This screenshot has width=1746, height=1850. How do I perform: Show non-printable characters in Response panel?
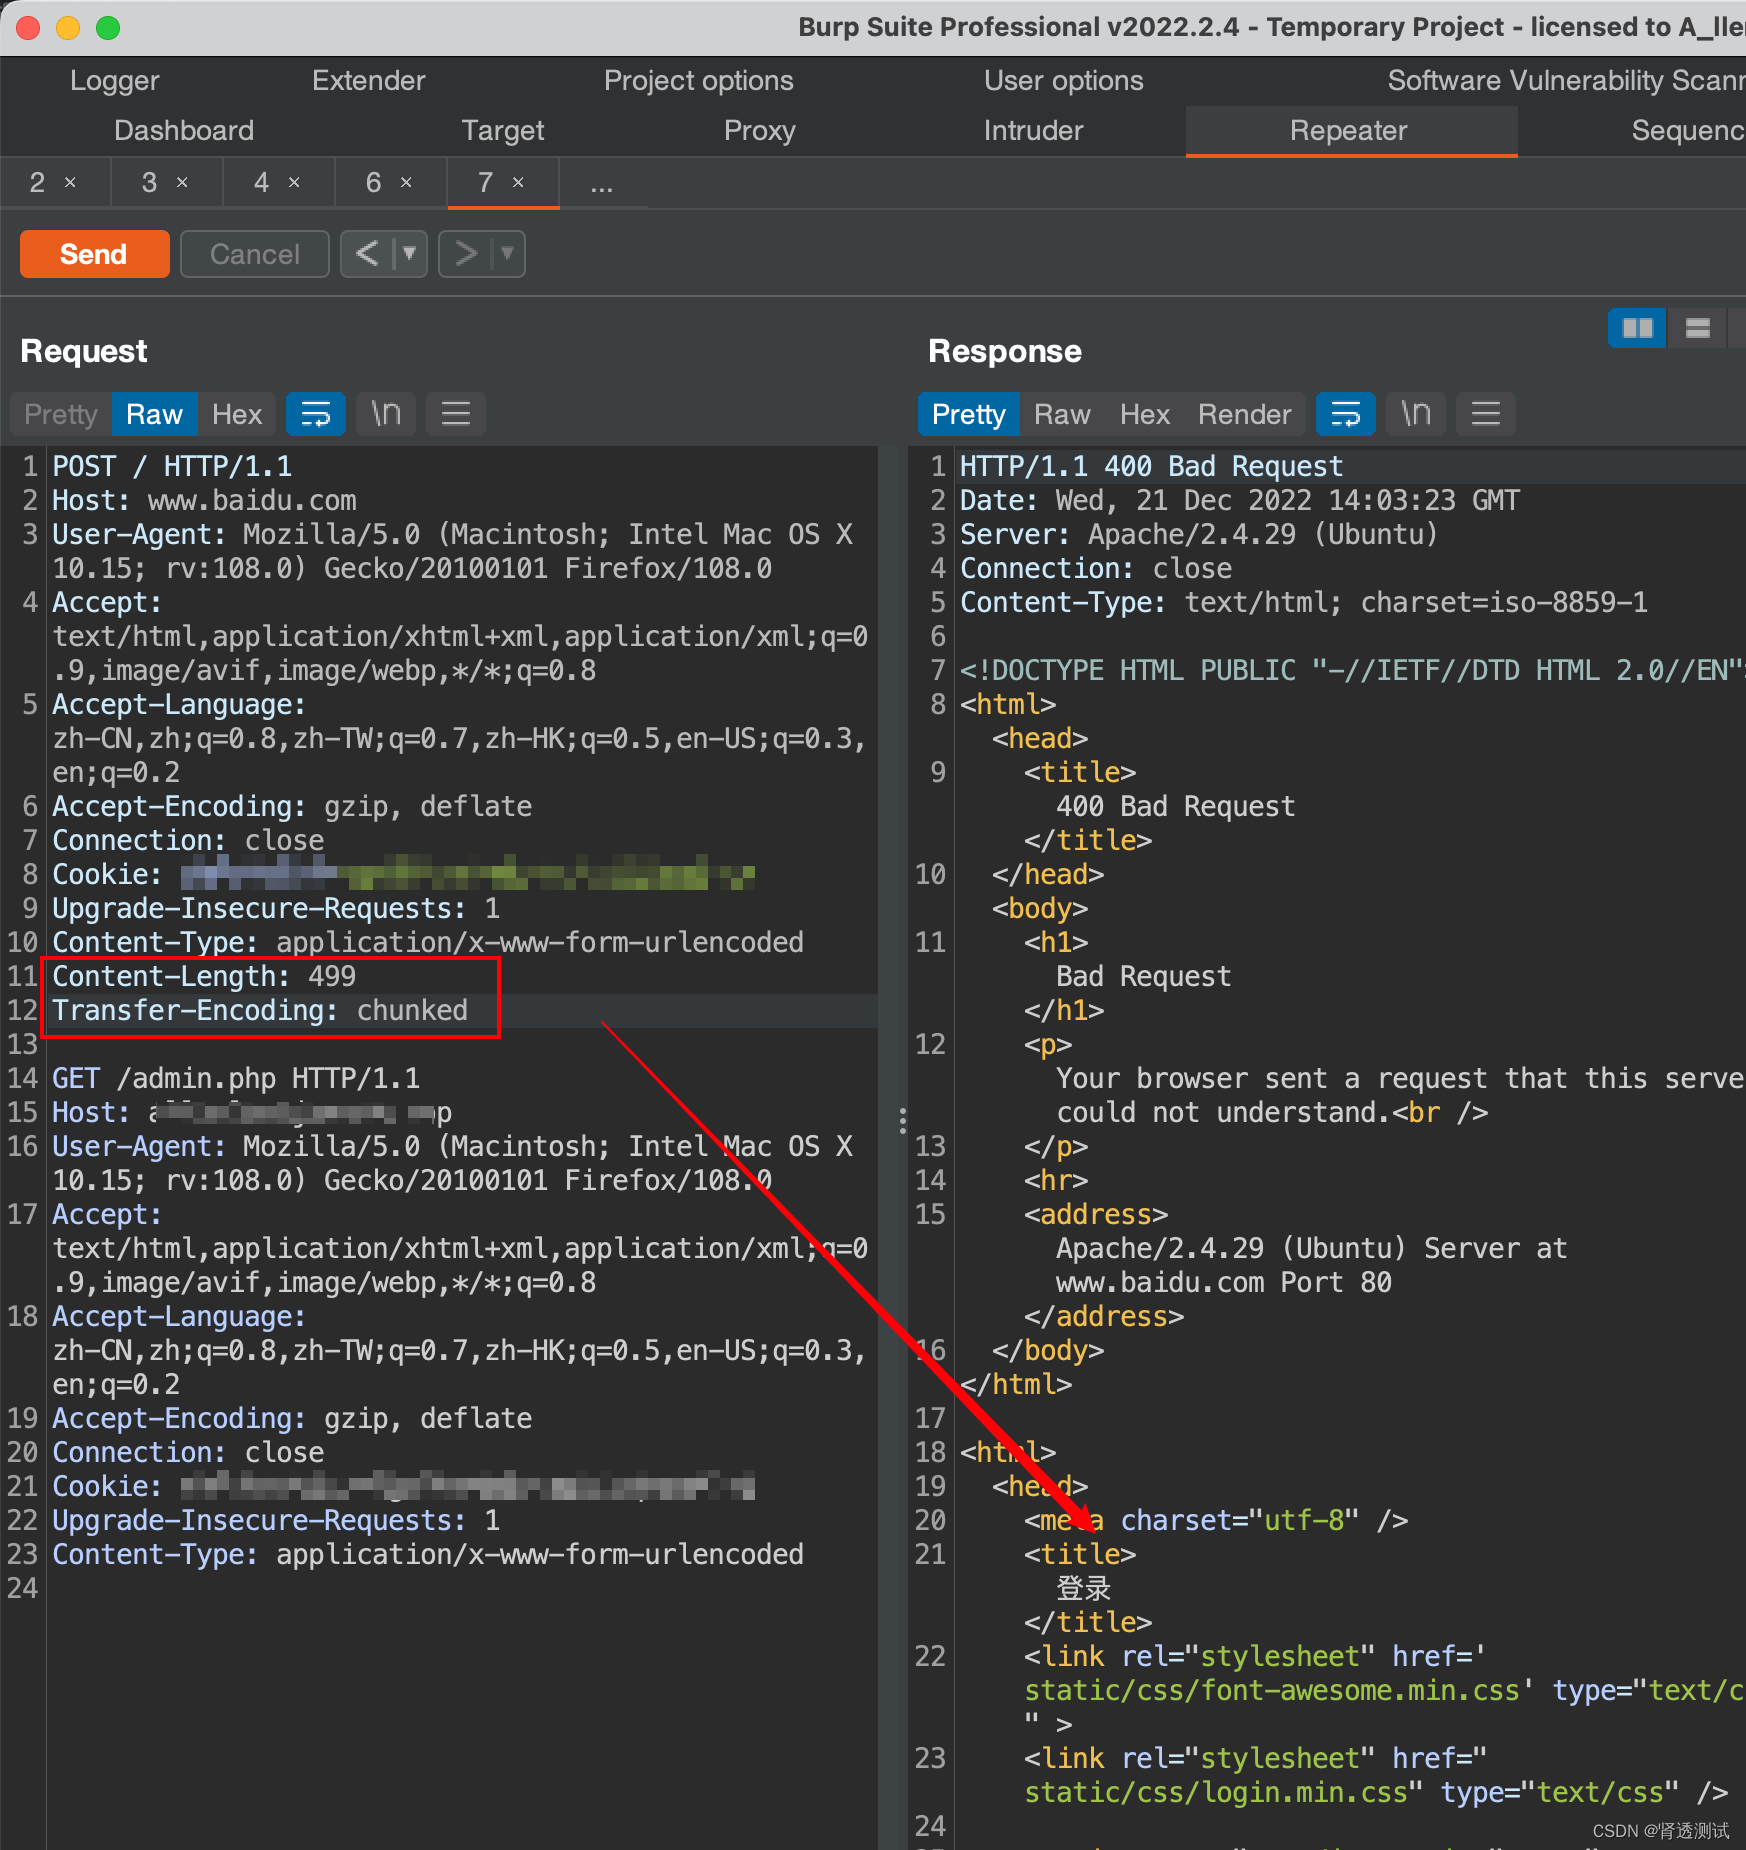[x=1416, y=414]
